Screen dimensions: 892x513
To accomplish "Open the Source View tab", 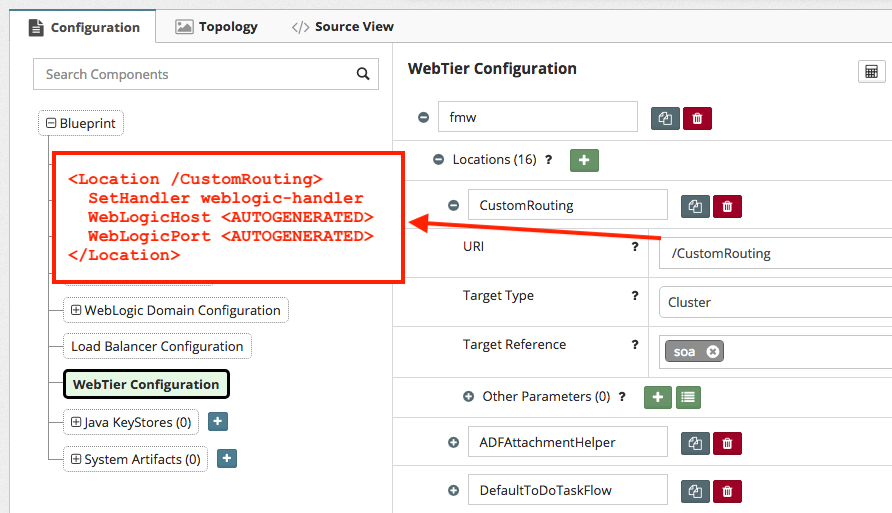I will (x=343, y=27).
